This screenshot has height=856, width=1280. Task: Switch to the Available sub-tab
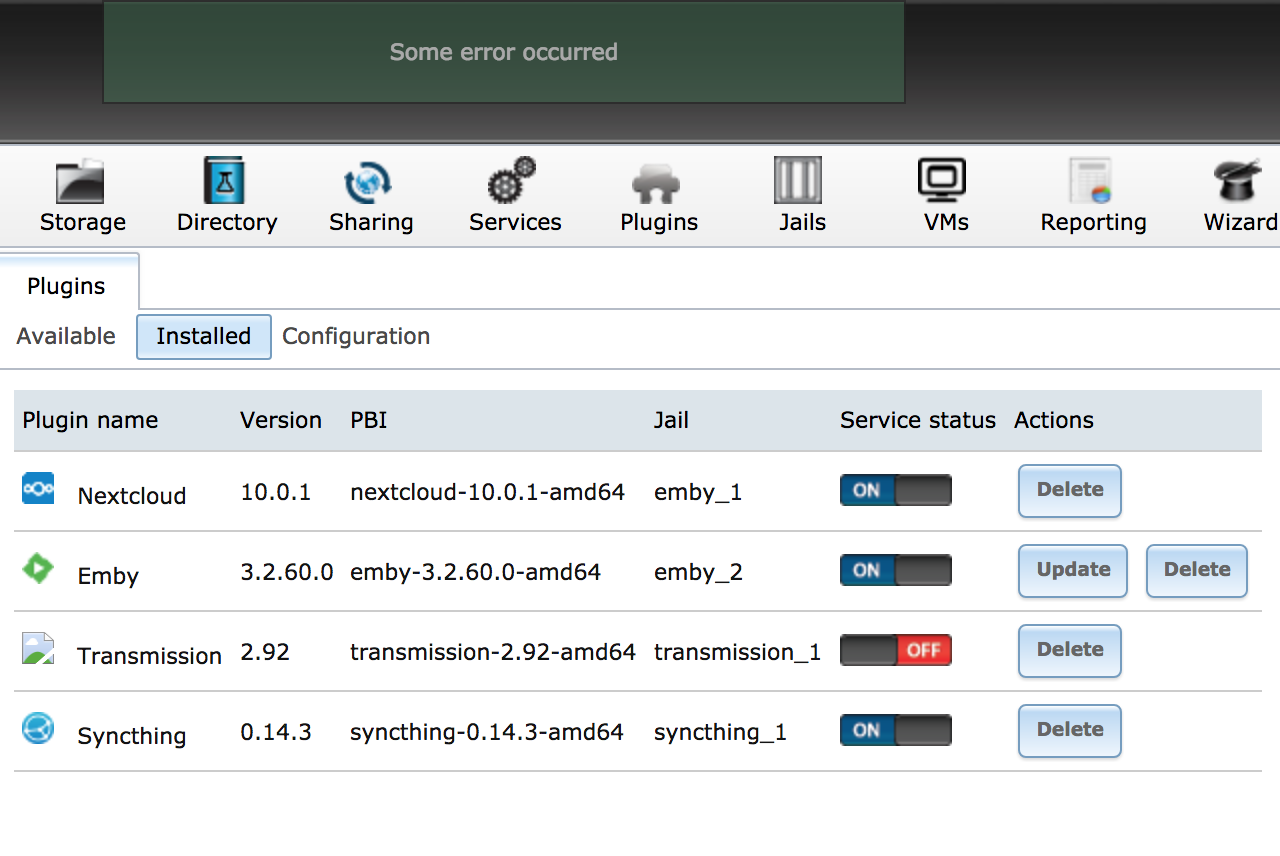point(66,336)
